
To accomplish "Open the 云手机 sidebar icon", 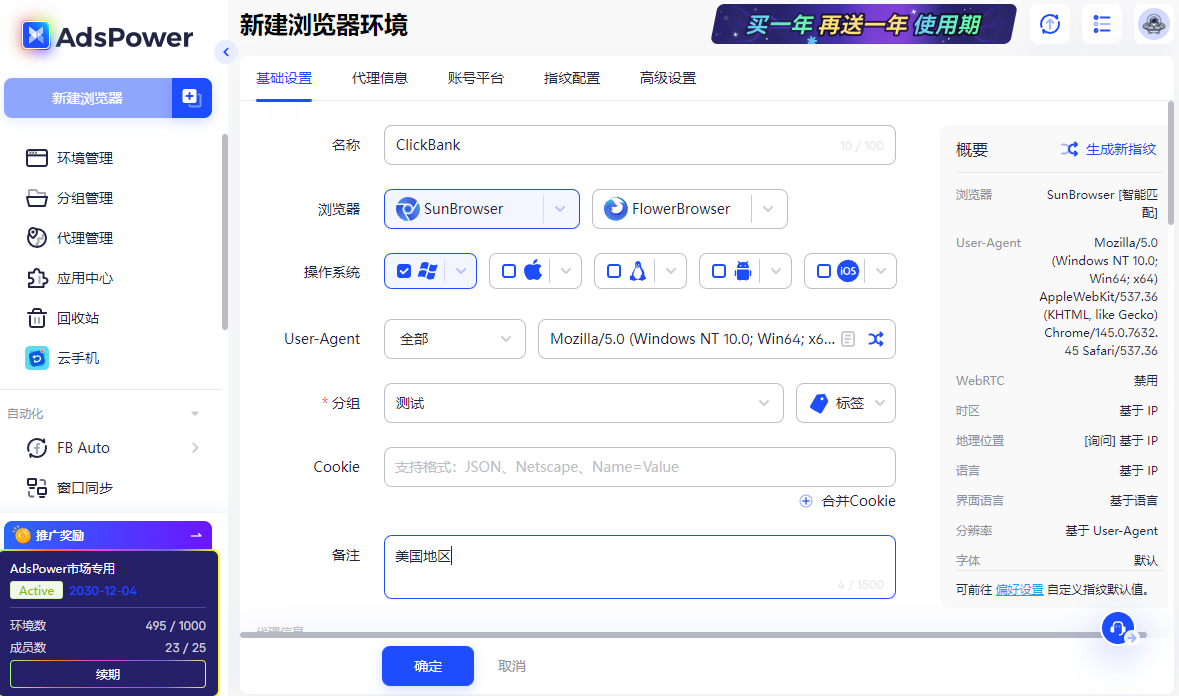I will click(36, 357).
